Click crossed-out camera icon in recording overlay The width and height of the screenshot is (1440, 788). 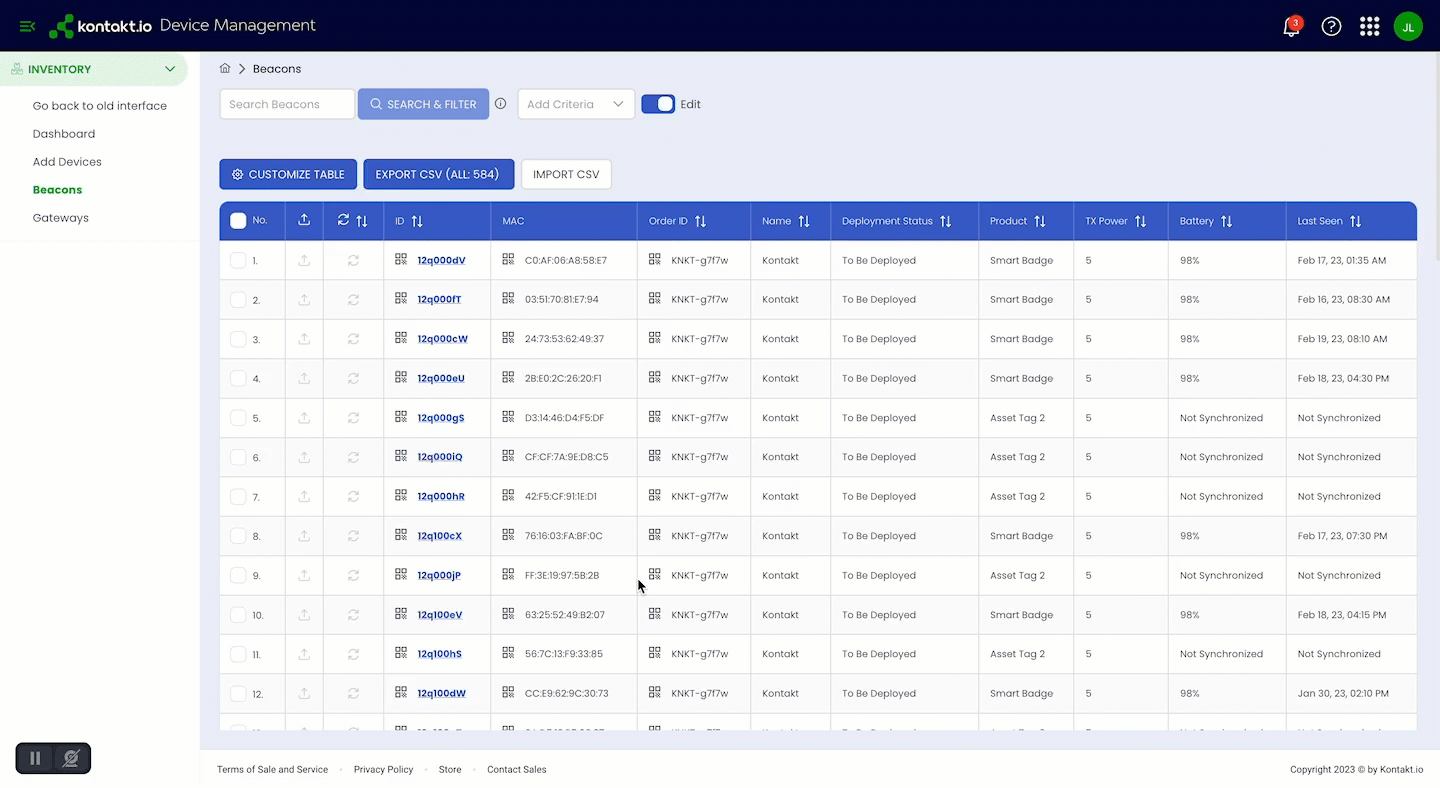[x=71, y=758]
